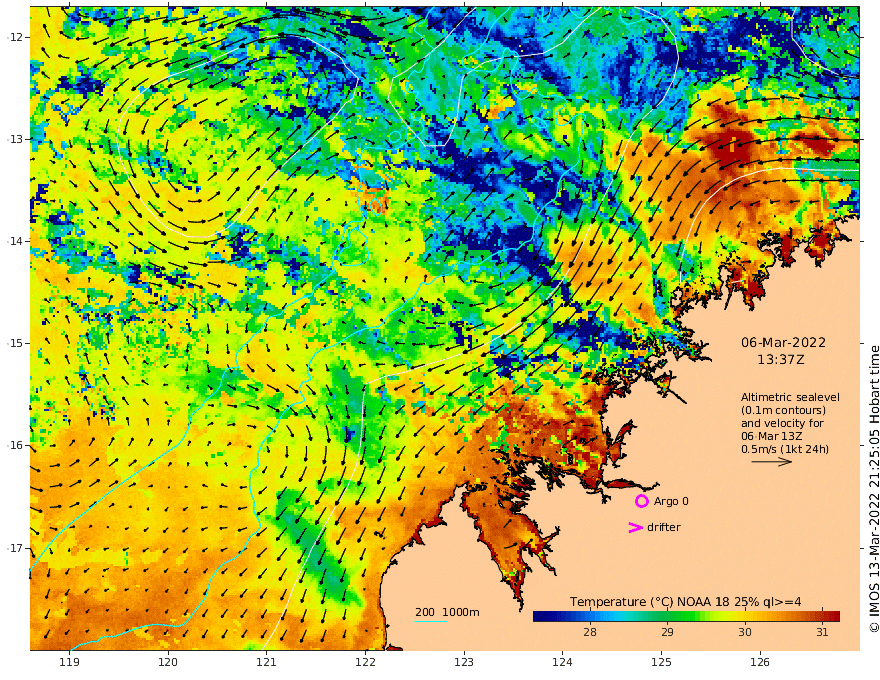Click longitude axis label 123
The height and width of the screenshot is (680, 880).
464,662
